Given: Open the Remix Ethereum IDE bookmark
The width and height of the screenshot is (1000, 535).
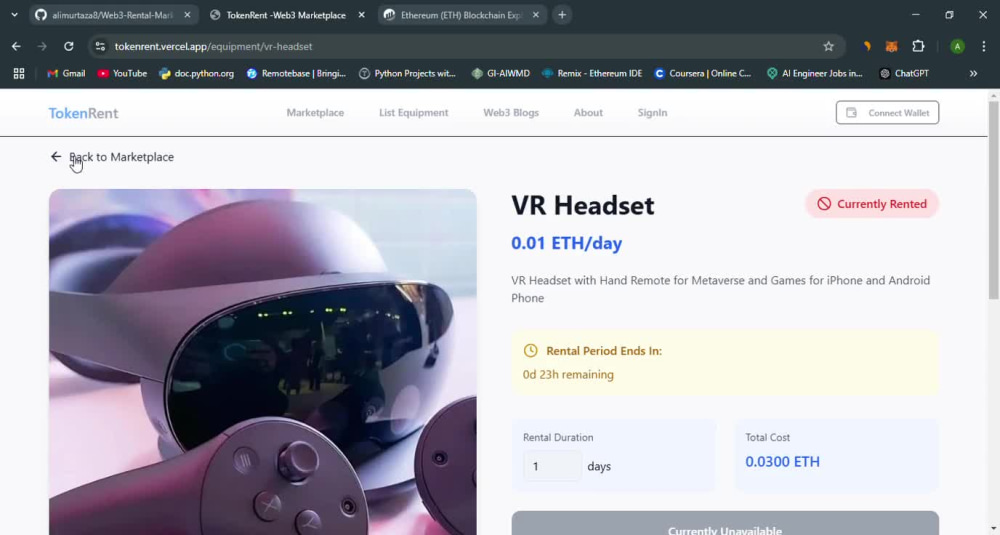Looking at the screenshot, I should (x=592, y=73).
